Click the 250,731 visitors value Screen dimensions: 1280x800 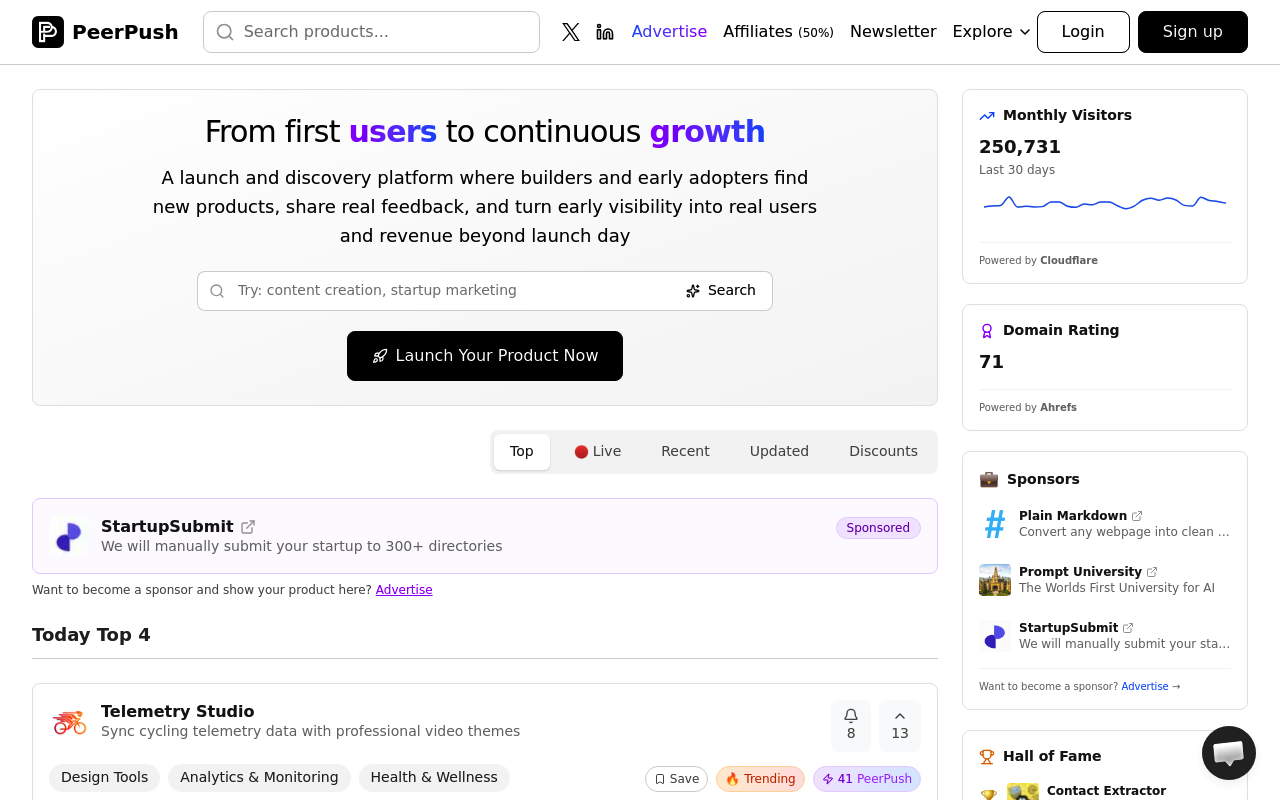pos(1020,147)
